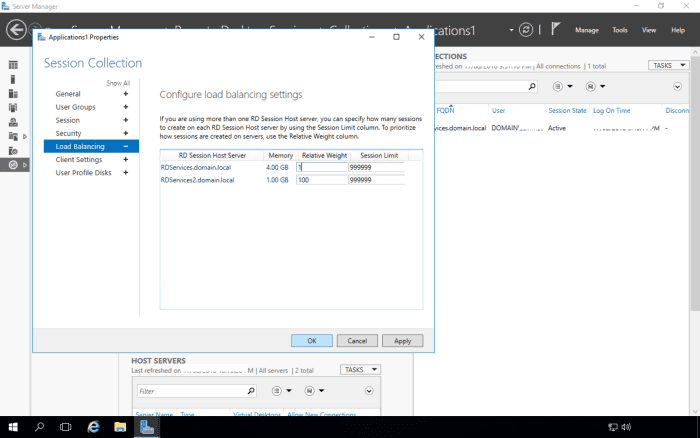The width and height of the screenshot is (700, 438).
Task: Click the network tray icon
Action: click(x=612, y=427)
